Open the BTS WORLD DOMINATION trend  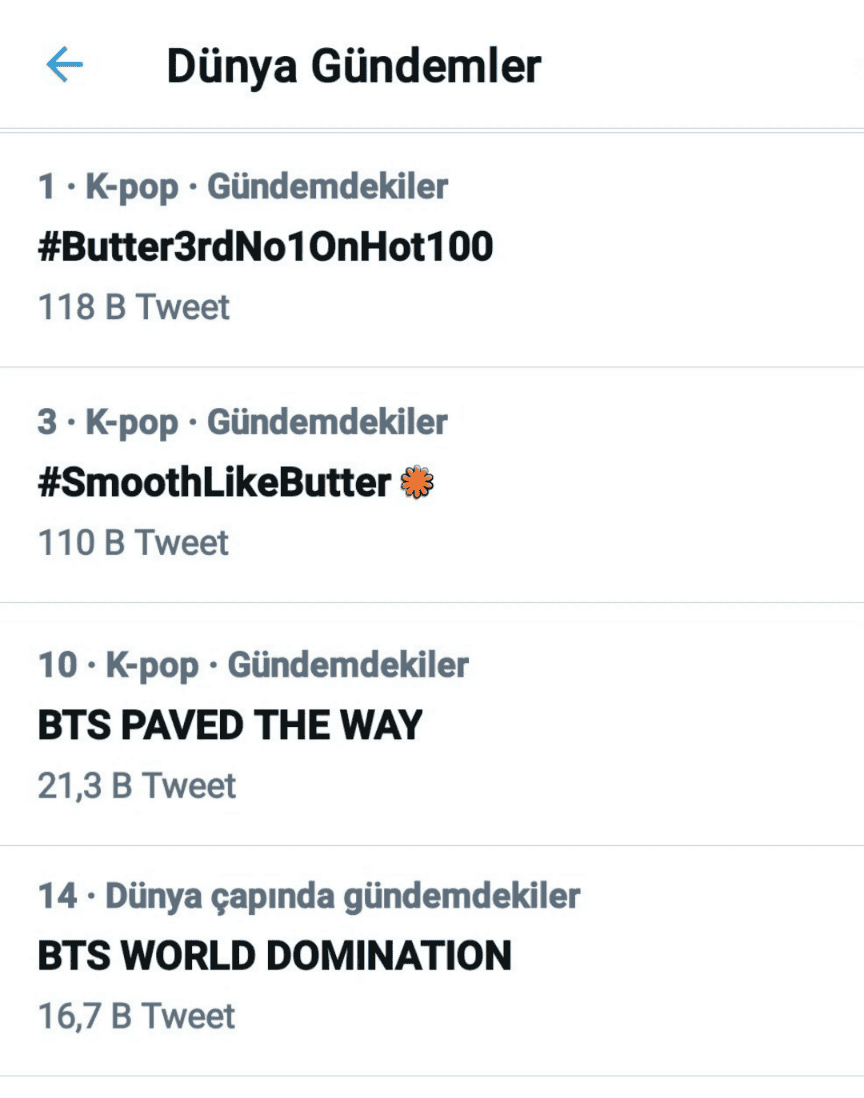[x=274, y=956]
